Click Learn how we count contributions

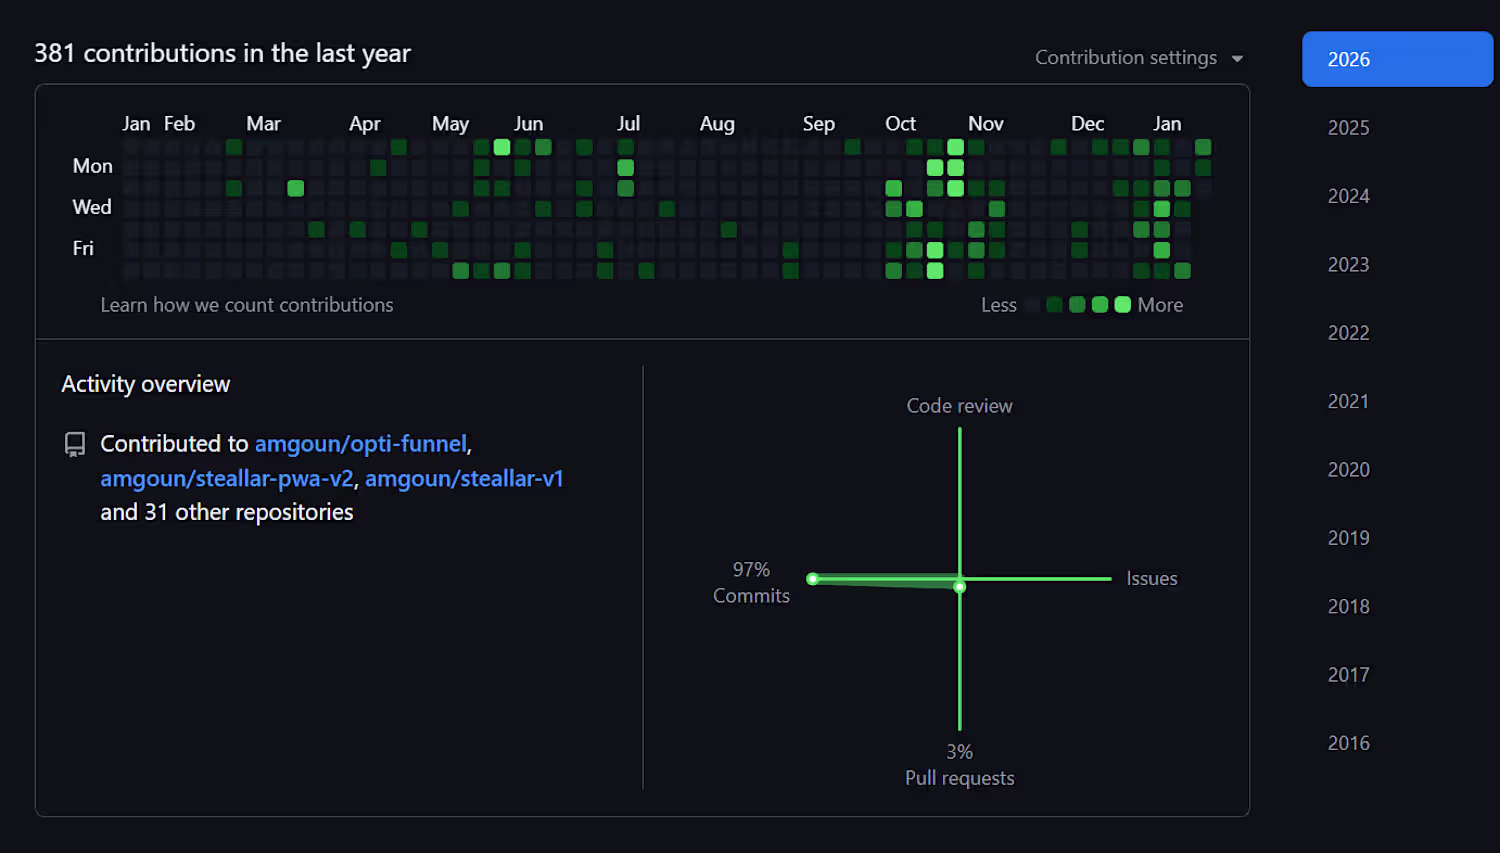(247, 305)
